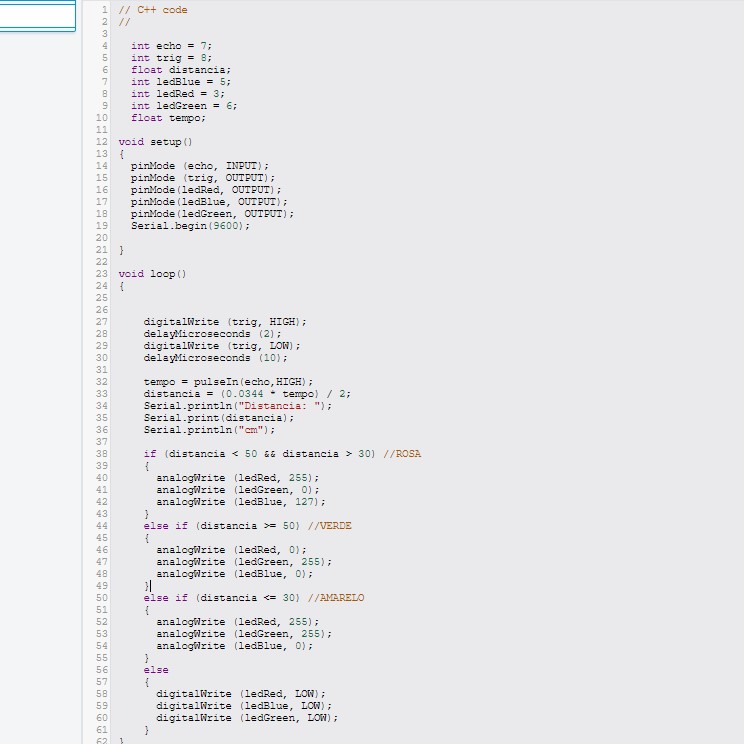Image resolution: width=744 pixels, height=744 pixels.
Task: Click the 'delayMicroseconds (10);' line
Action: coord(215,358)
